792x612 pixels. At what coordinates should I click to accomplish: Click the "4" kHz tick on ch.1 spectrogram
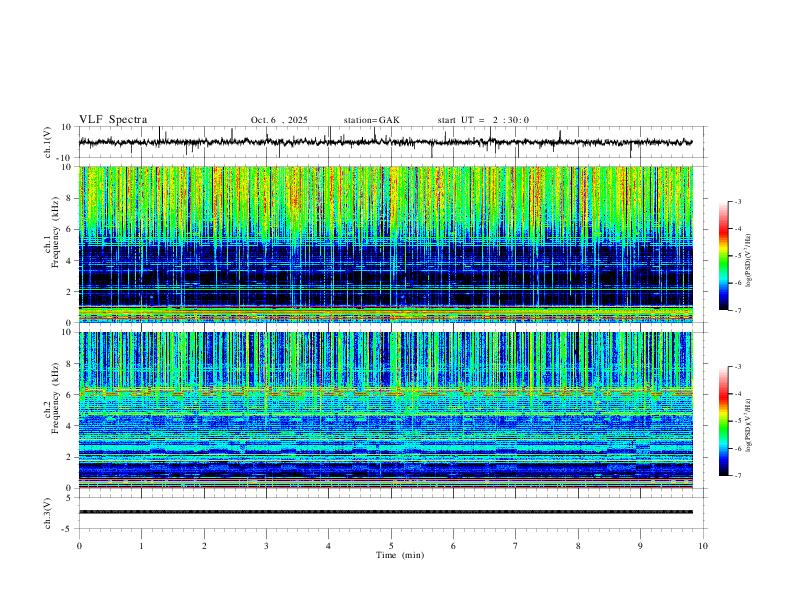(70, 261)
